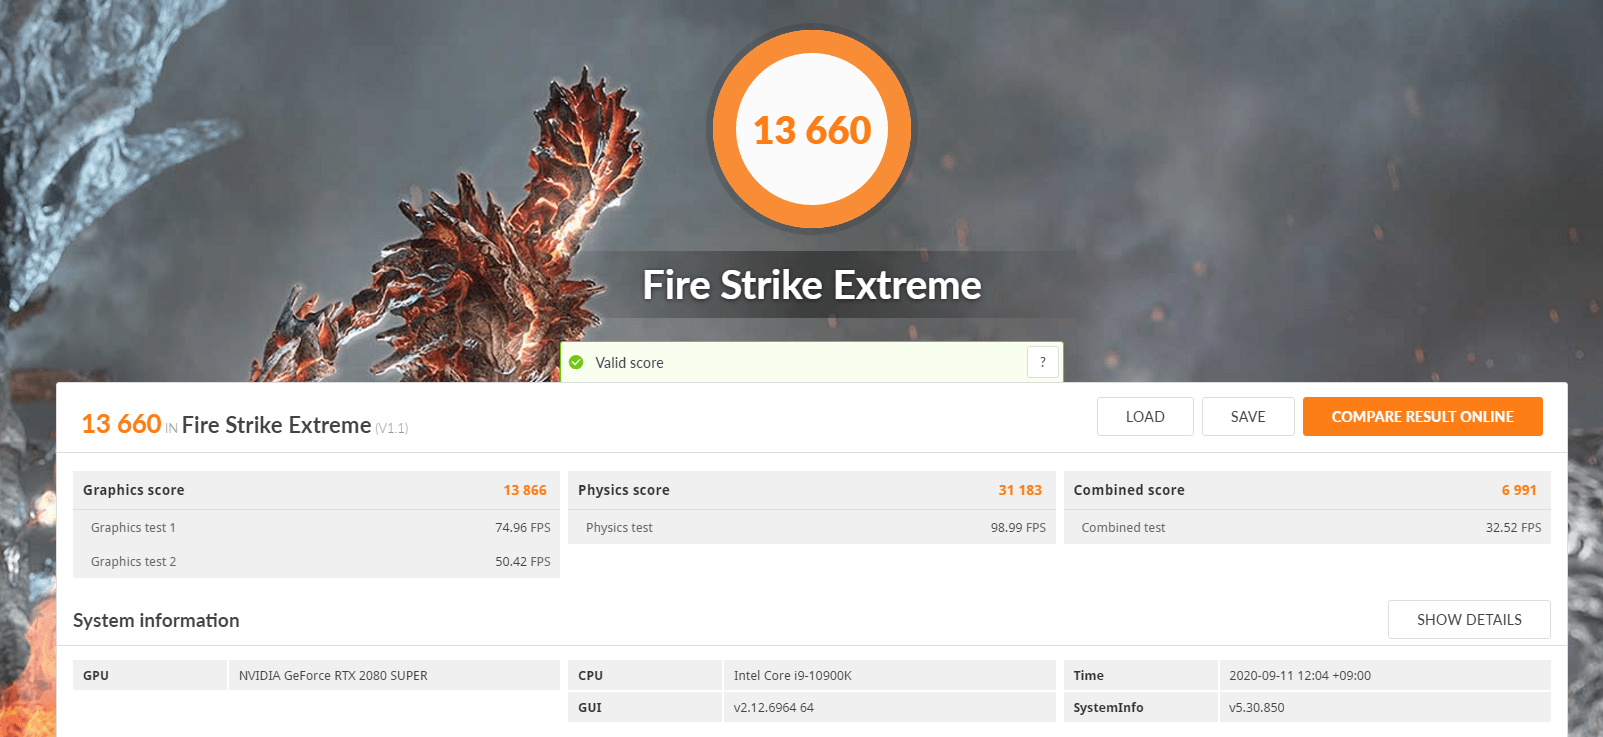Click the question mark help button

point(1042,362)
